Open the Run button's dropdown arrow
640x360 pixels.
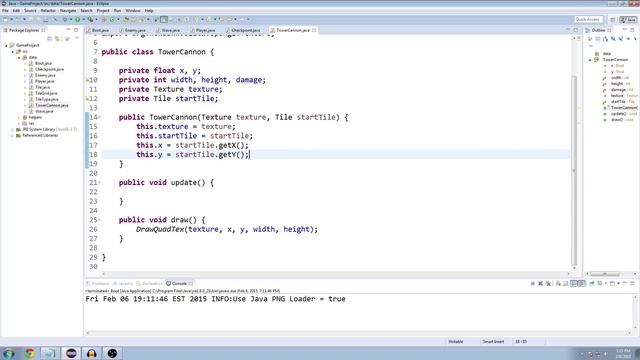coord(84,19)
